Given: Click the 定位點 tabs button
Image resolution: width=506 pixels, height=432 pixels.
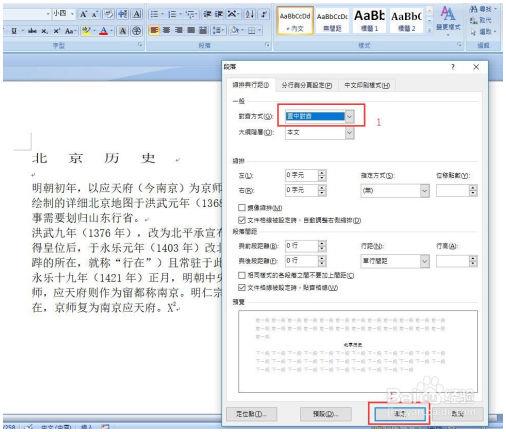Looking at the screenshot, I should click(251, 414).
